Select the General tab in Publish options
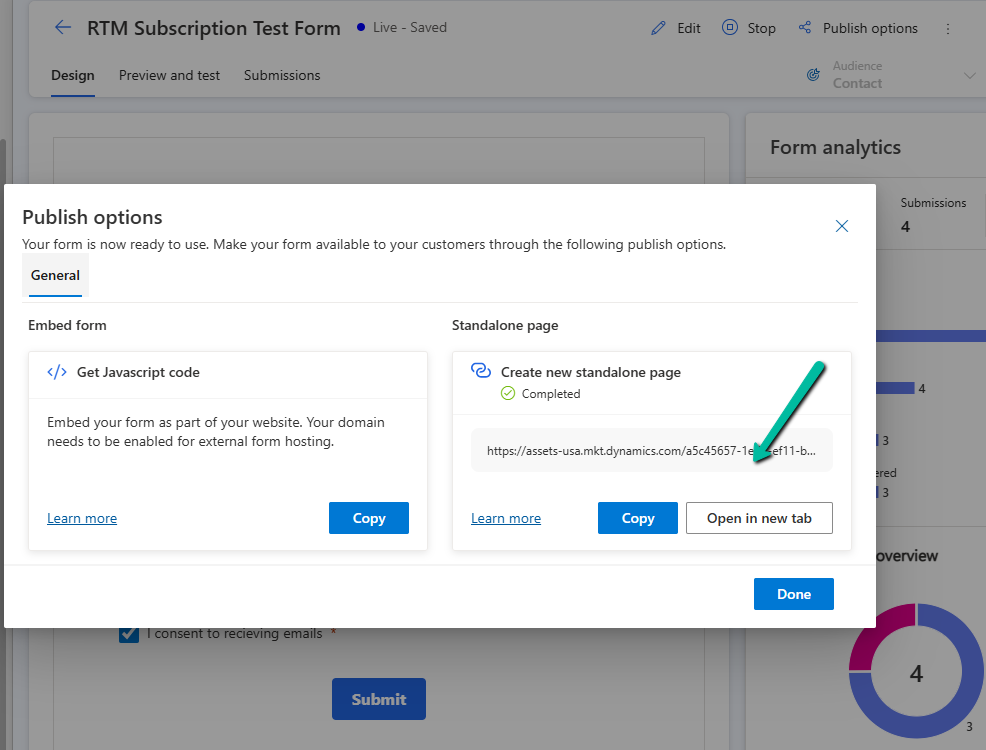The width and height of the screenshot is (986, 750). click(x=55, y=275)
